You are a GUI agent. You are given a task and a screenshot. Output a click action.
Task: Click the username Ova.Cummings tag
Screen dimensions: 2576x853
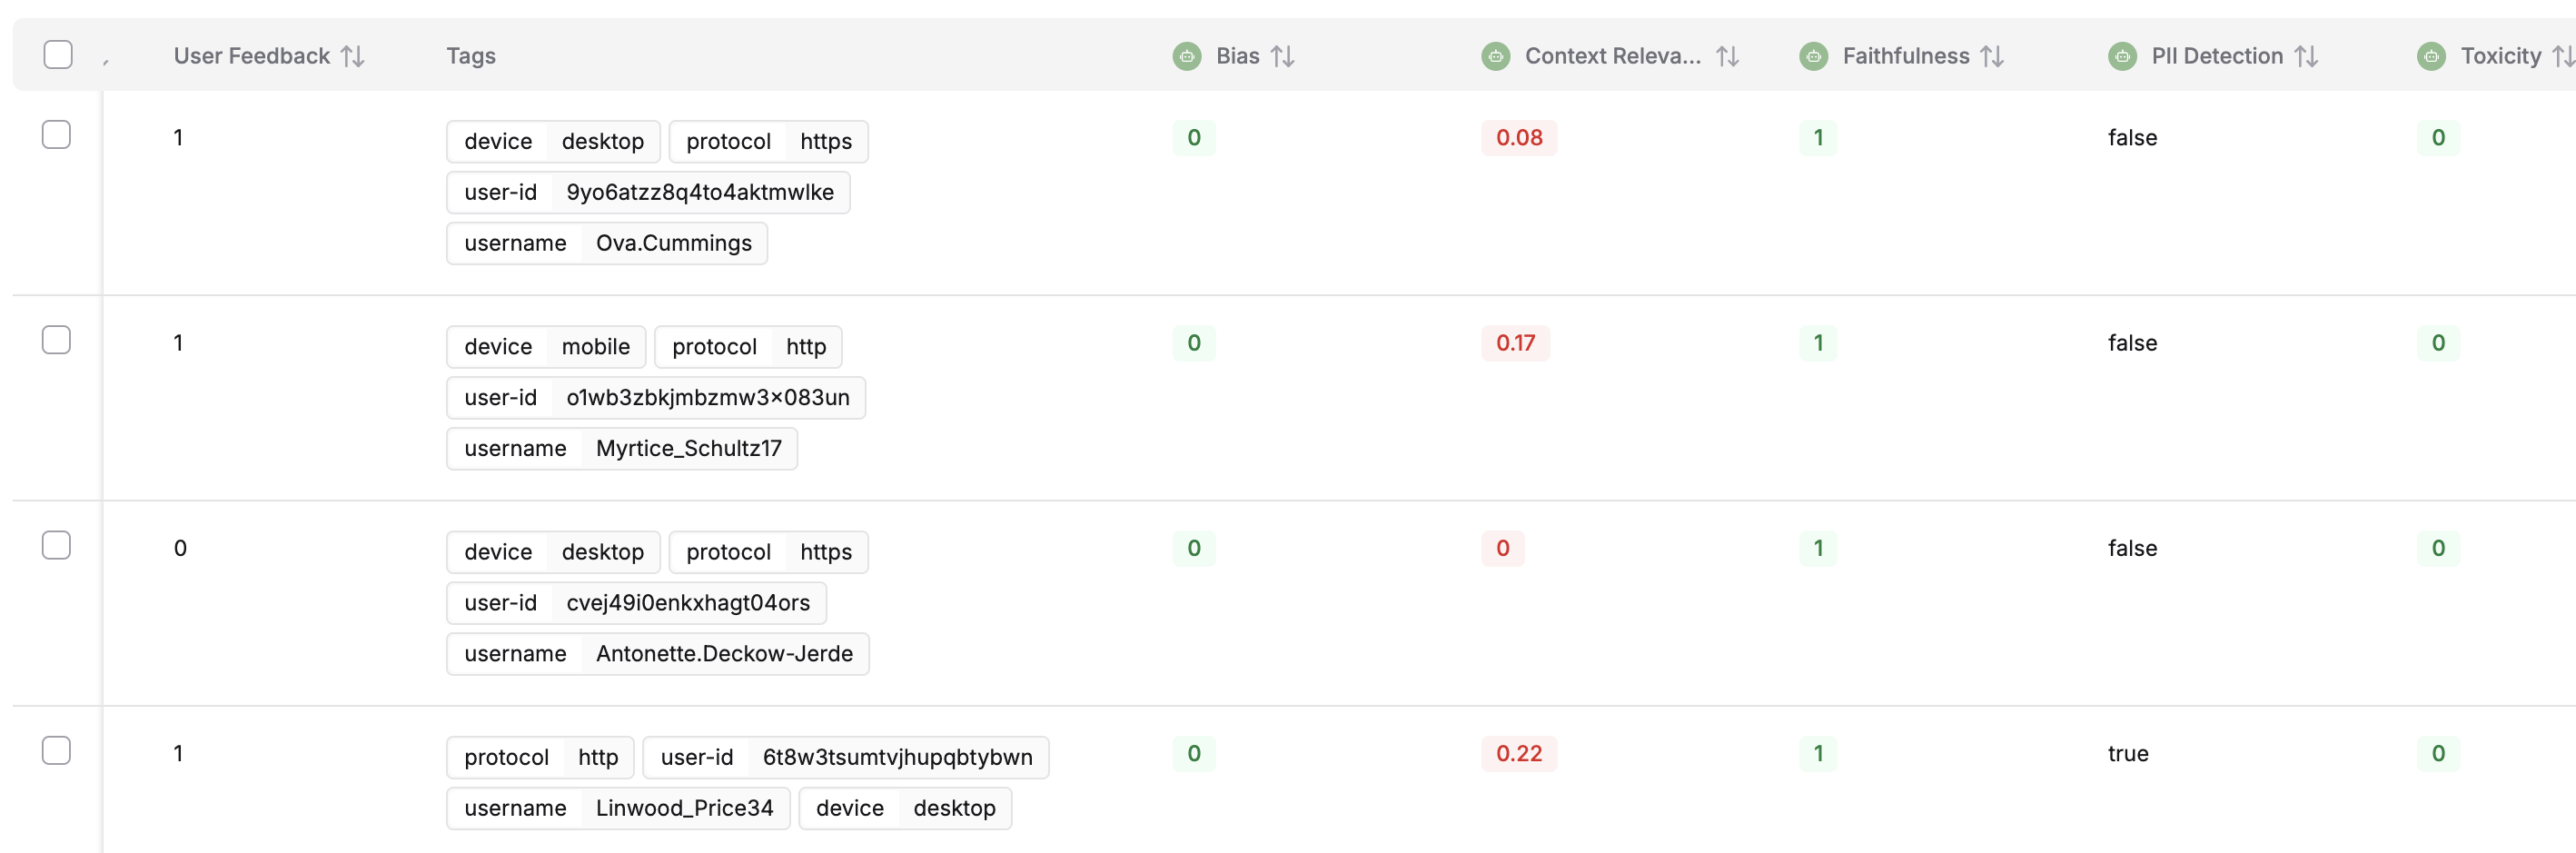coord(606,243)
